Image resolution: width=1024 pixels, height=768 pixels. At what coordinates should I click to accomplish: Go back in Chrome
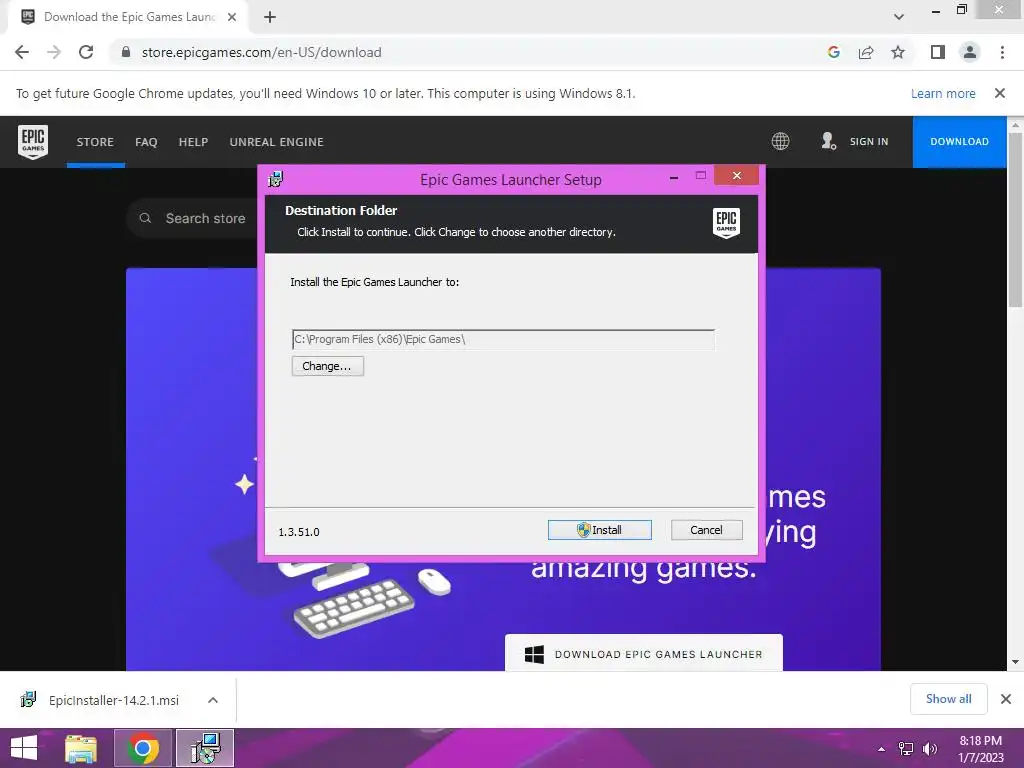tap(22, 52)
